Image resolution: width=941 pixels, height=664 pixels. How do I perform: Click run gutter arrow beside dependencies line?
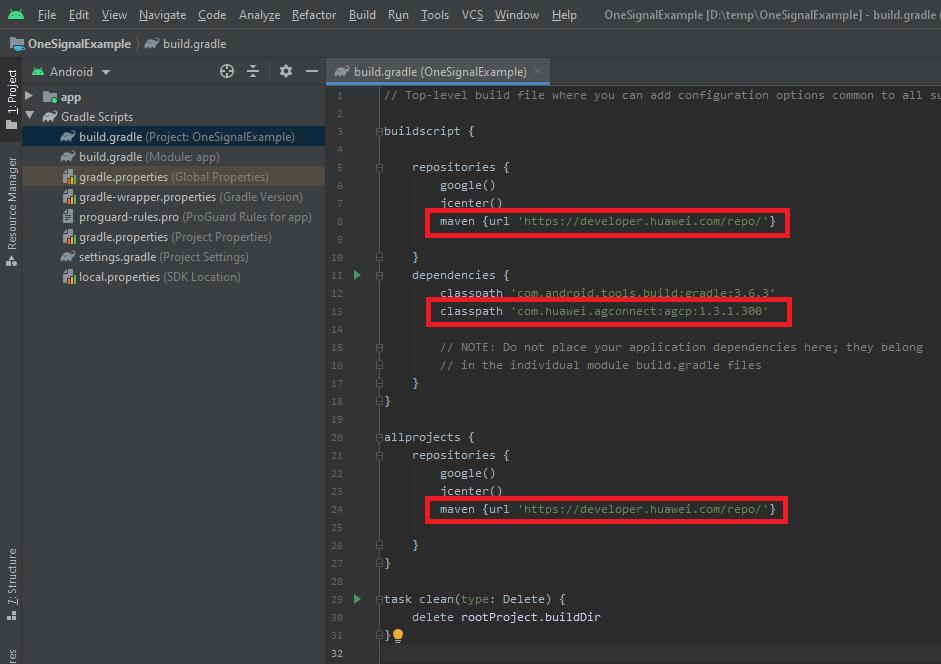coord(358,275)
